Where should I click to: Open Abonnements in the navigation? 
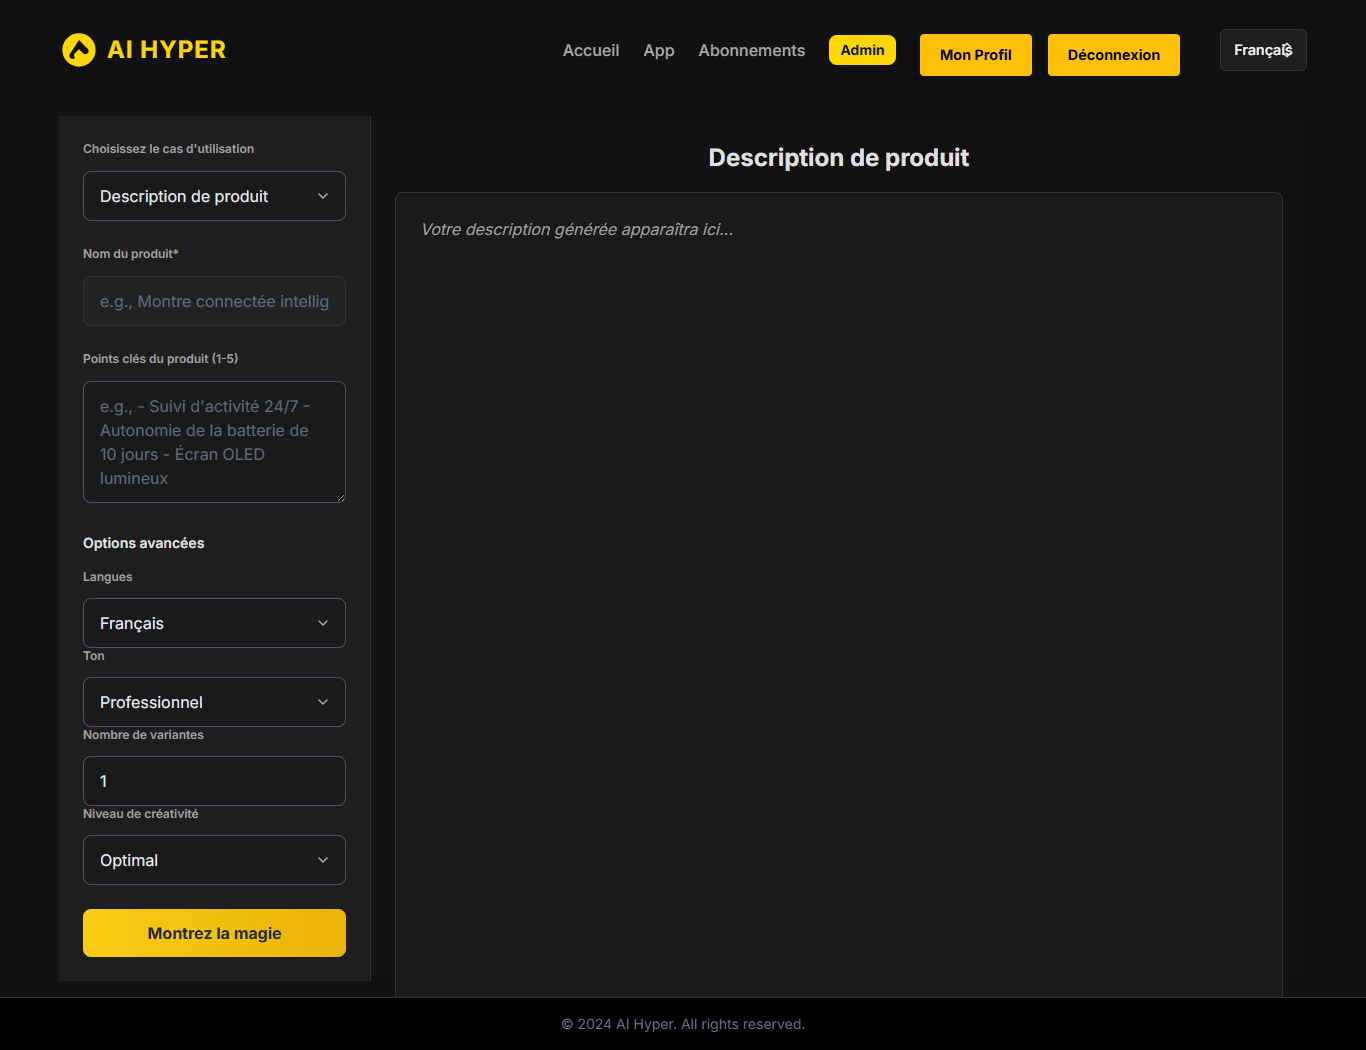[x=751, y=50]
